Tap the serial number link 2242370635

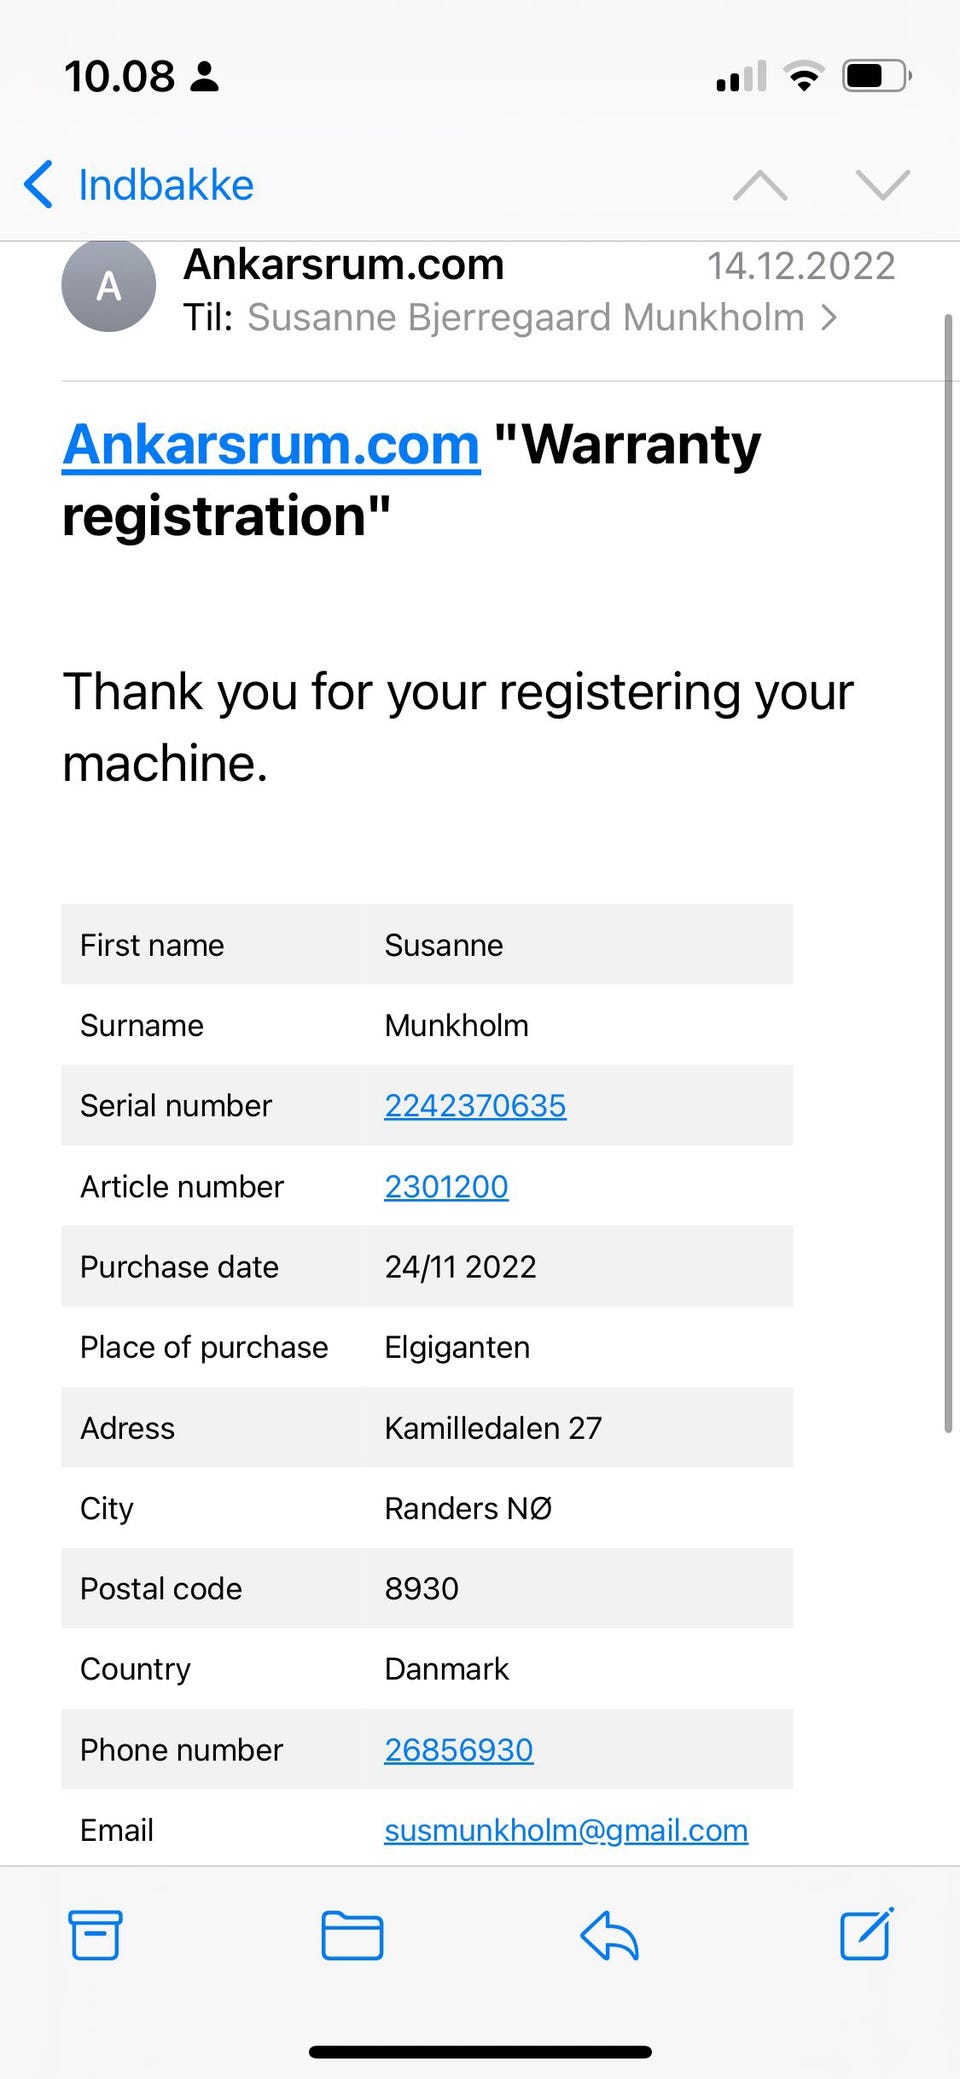(x=475, y=1105)
